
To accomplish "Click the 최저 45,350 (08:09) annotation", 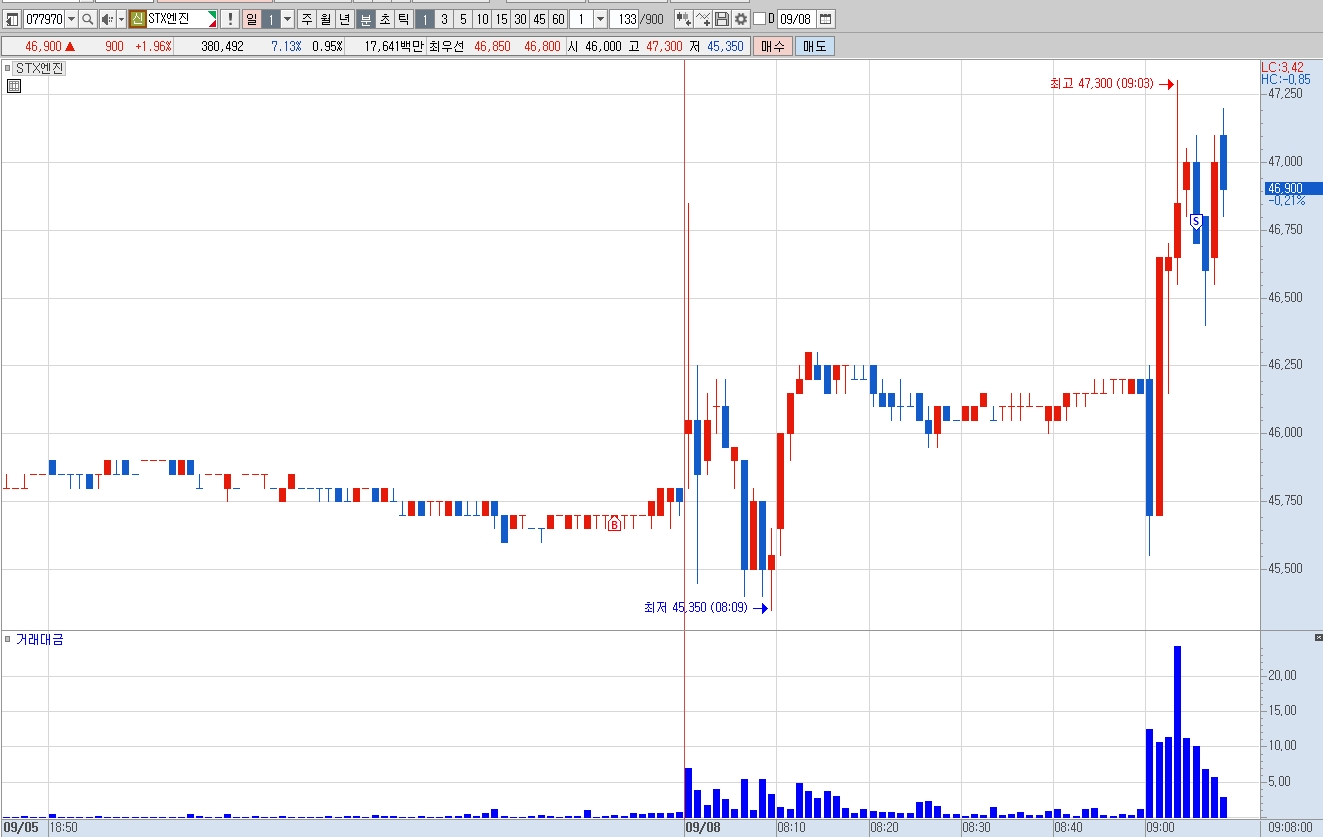I will click(x=696, y=607).
